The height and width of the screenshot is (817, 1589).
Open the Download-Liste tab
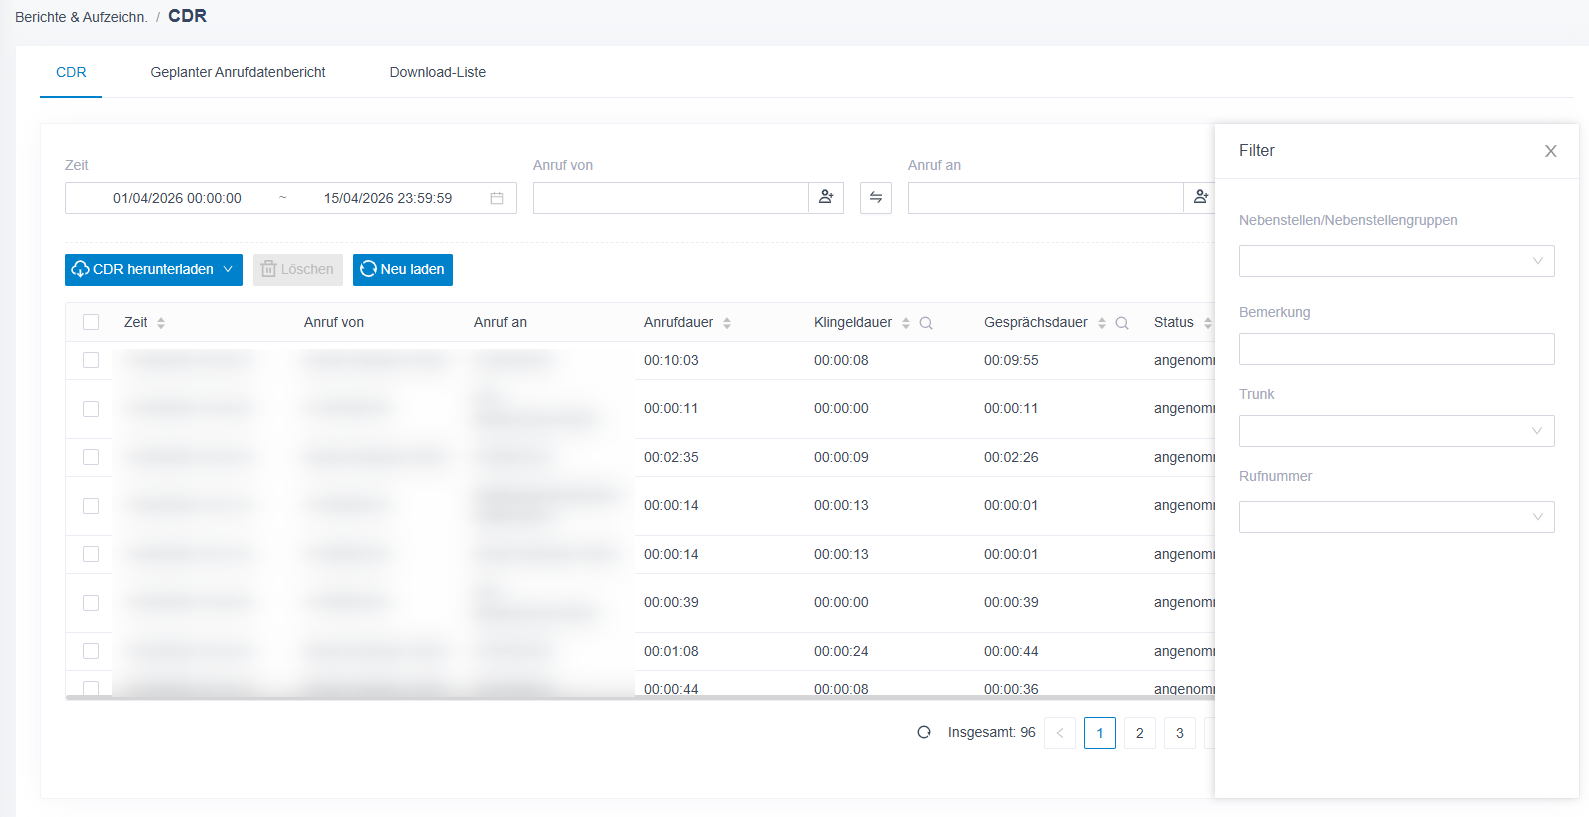tap(438, 72)
